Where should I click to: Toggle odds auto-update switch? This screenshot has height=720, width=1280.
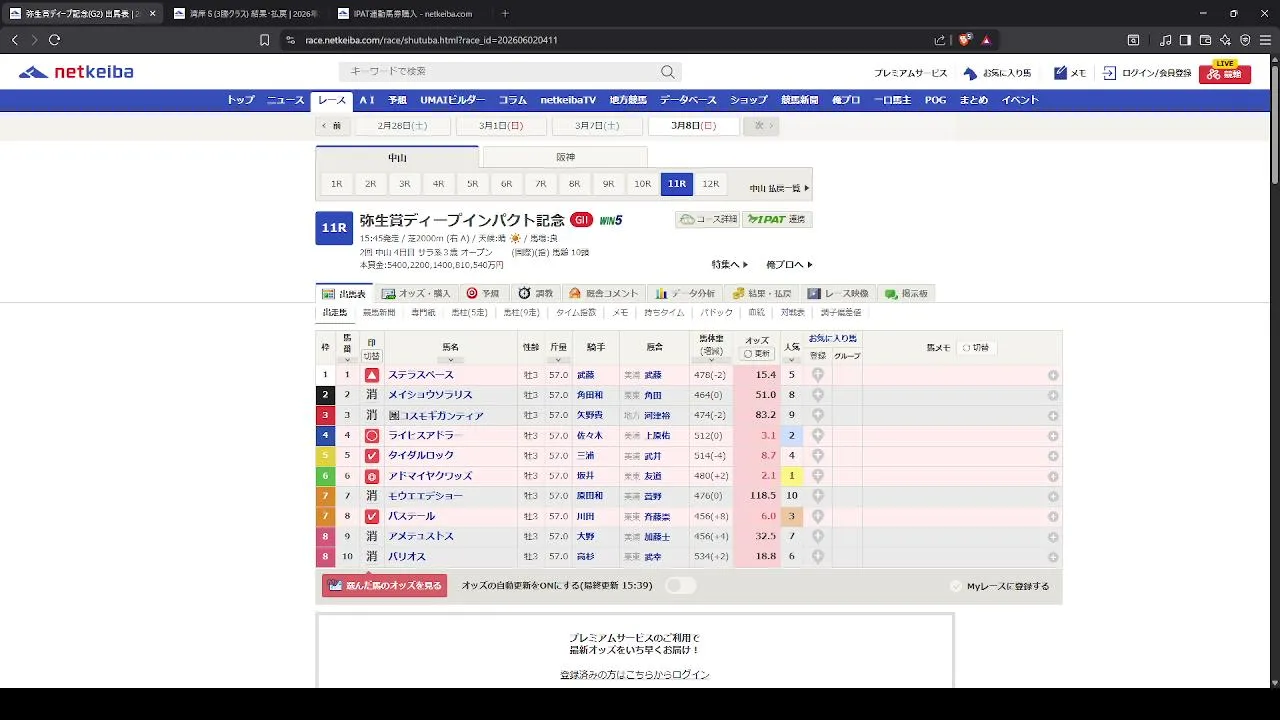pyautogui.click(x=680, y=586)
